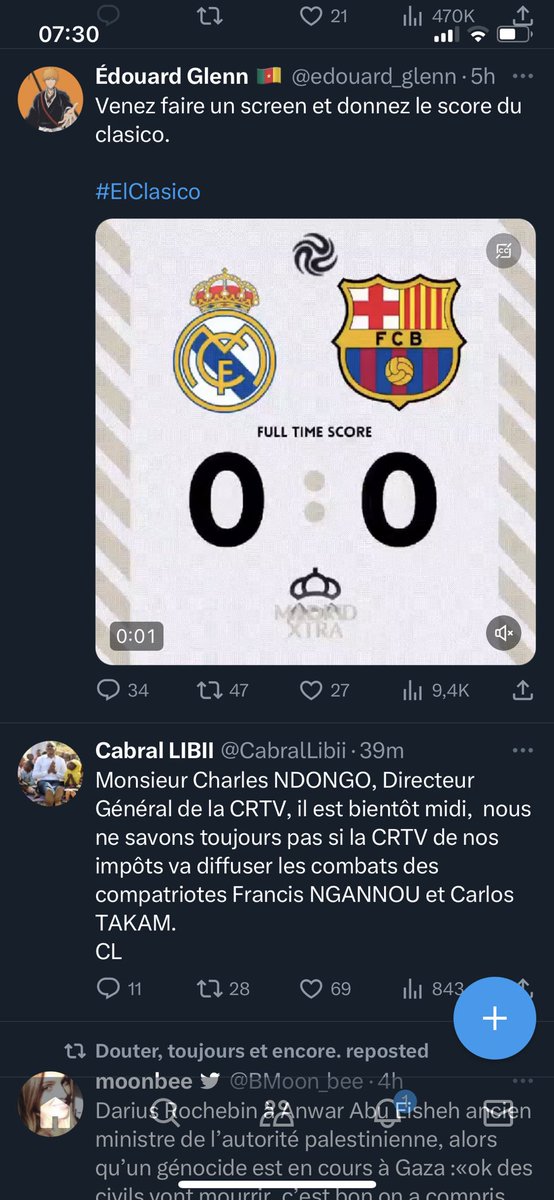Open Cabral LIBII's profile picture

pyautogui.click(x=51, y=773)
